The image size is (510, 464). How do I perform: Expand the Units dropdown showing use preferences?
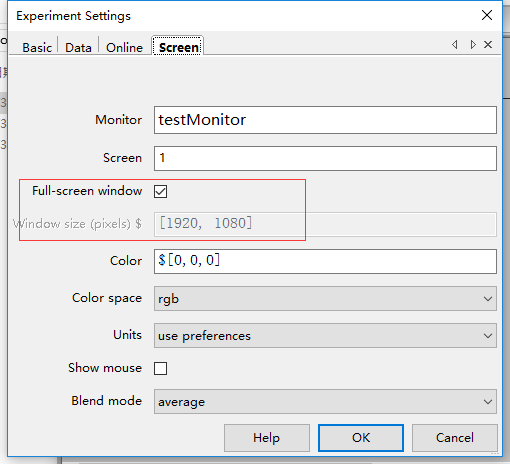click(x=325, y=336)
